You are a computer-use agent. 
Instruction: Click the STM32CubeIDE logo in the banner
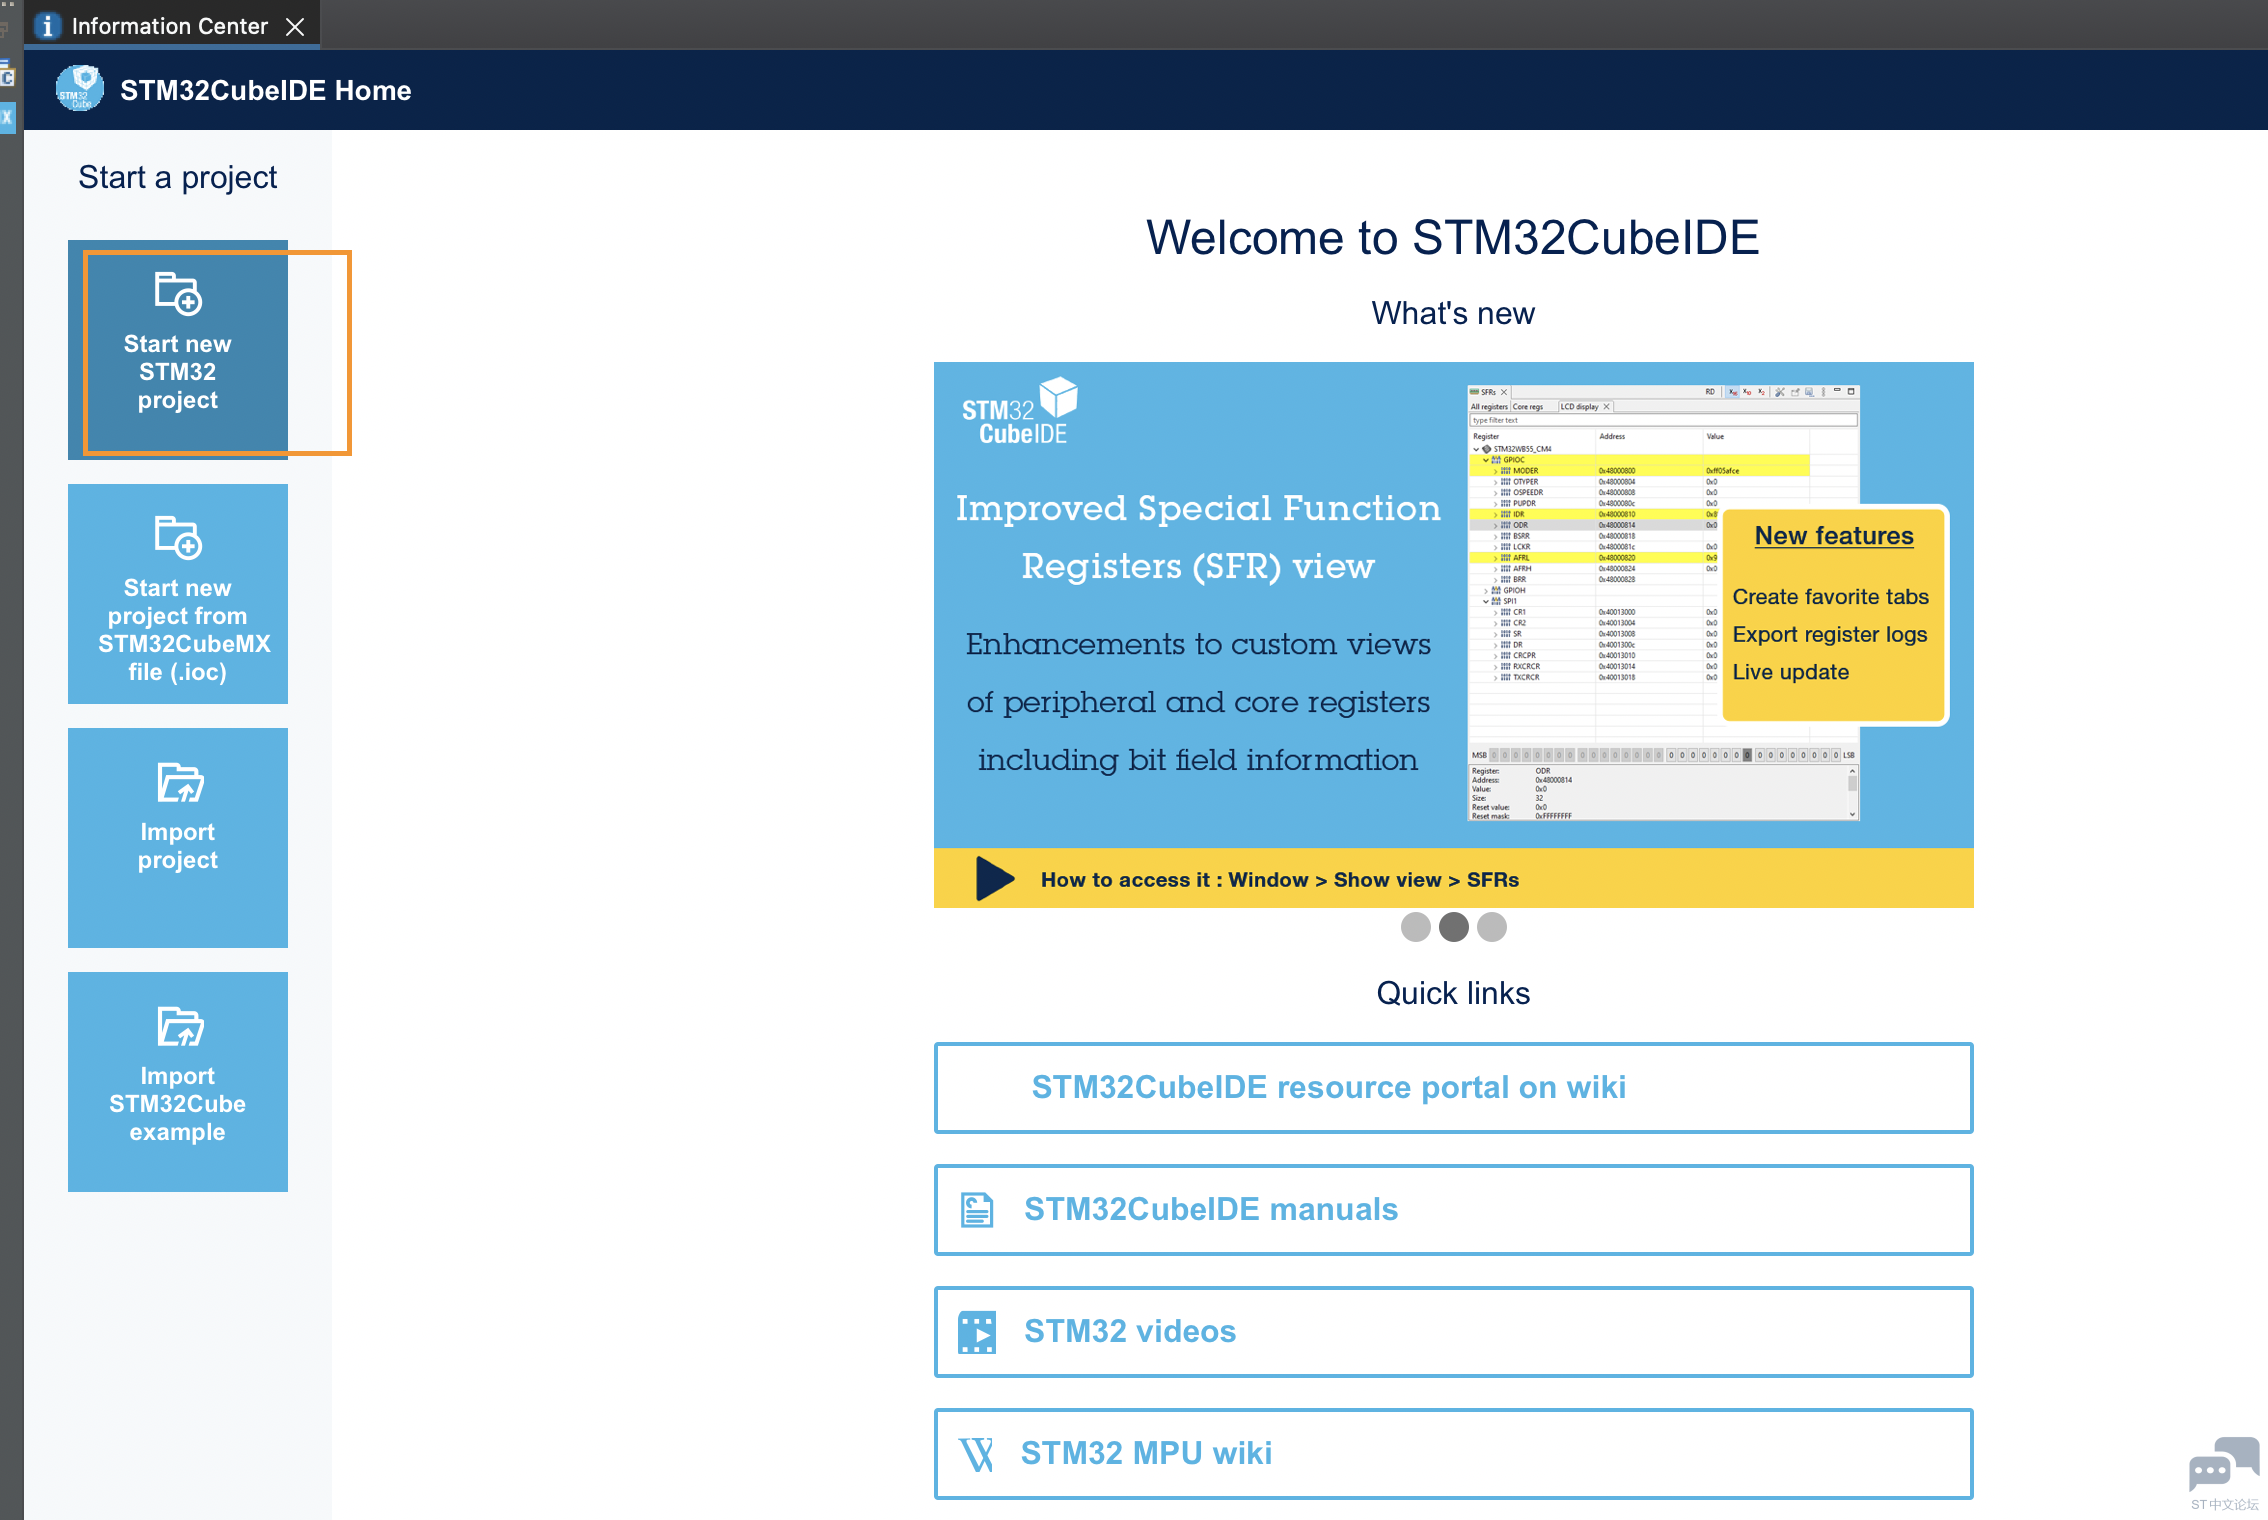tap(1019, 411)
